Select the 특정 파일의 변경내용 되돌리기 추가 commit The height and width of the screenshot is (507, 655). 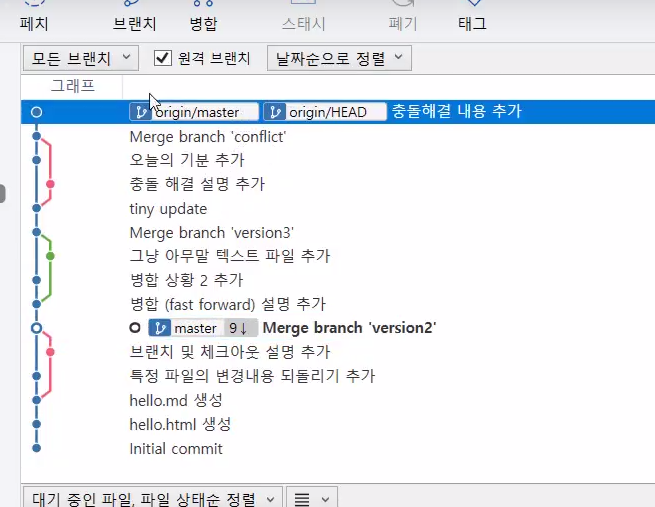[252, 376]
